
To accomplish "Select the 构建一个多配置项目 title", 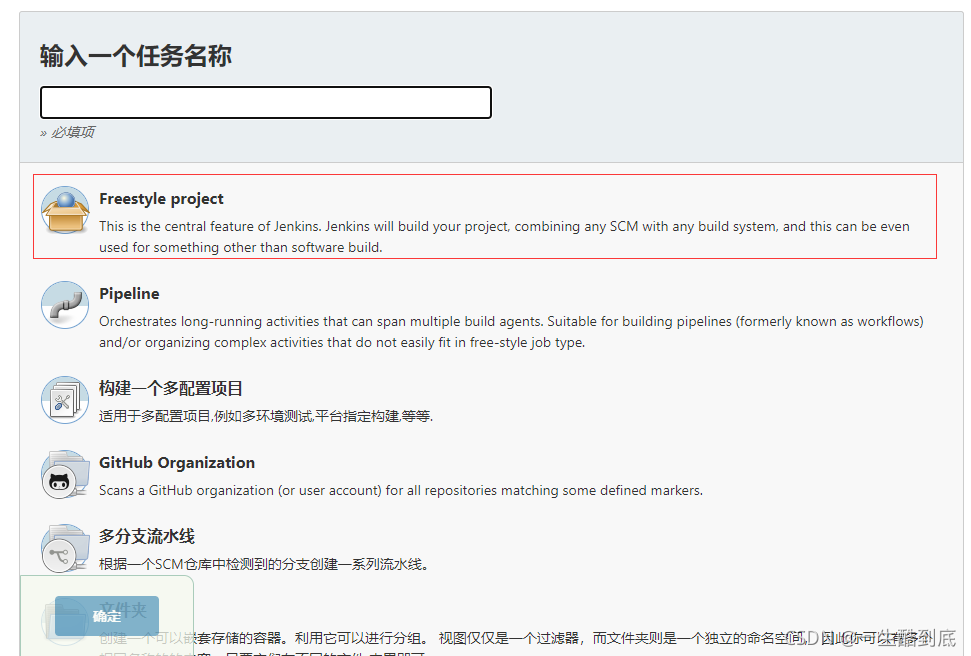I will click(170, 388).
